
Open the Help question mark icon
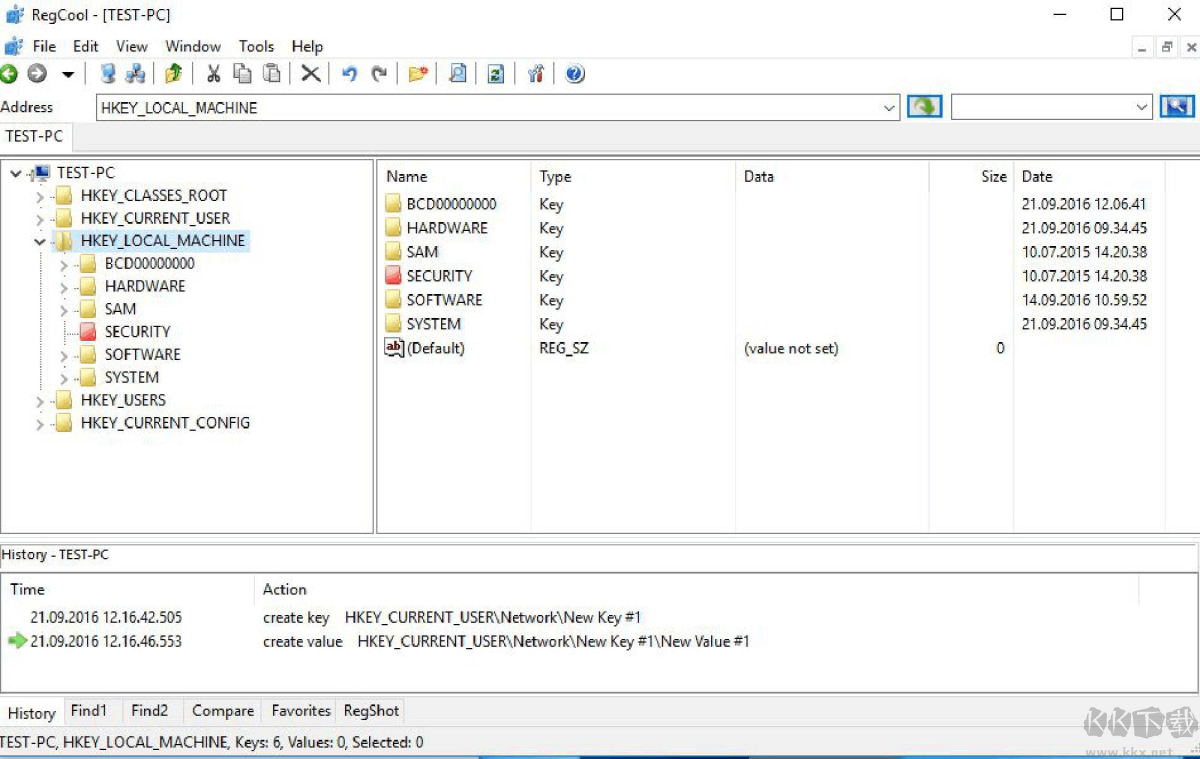pos(574,74)
